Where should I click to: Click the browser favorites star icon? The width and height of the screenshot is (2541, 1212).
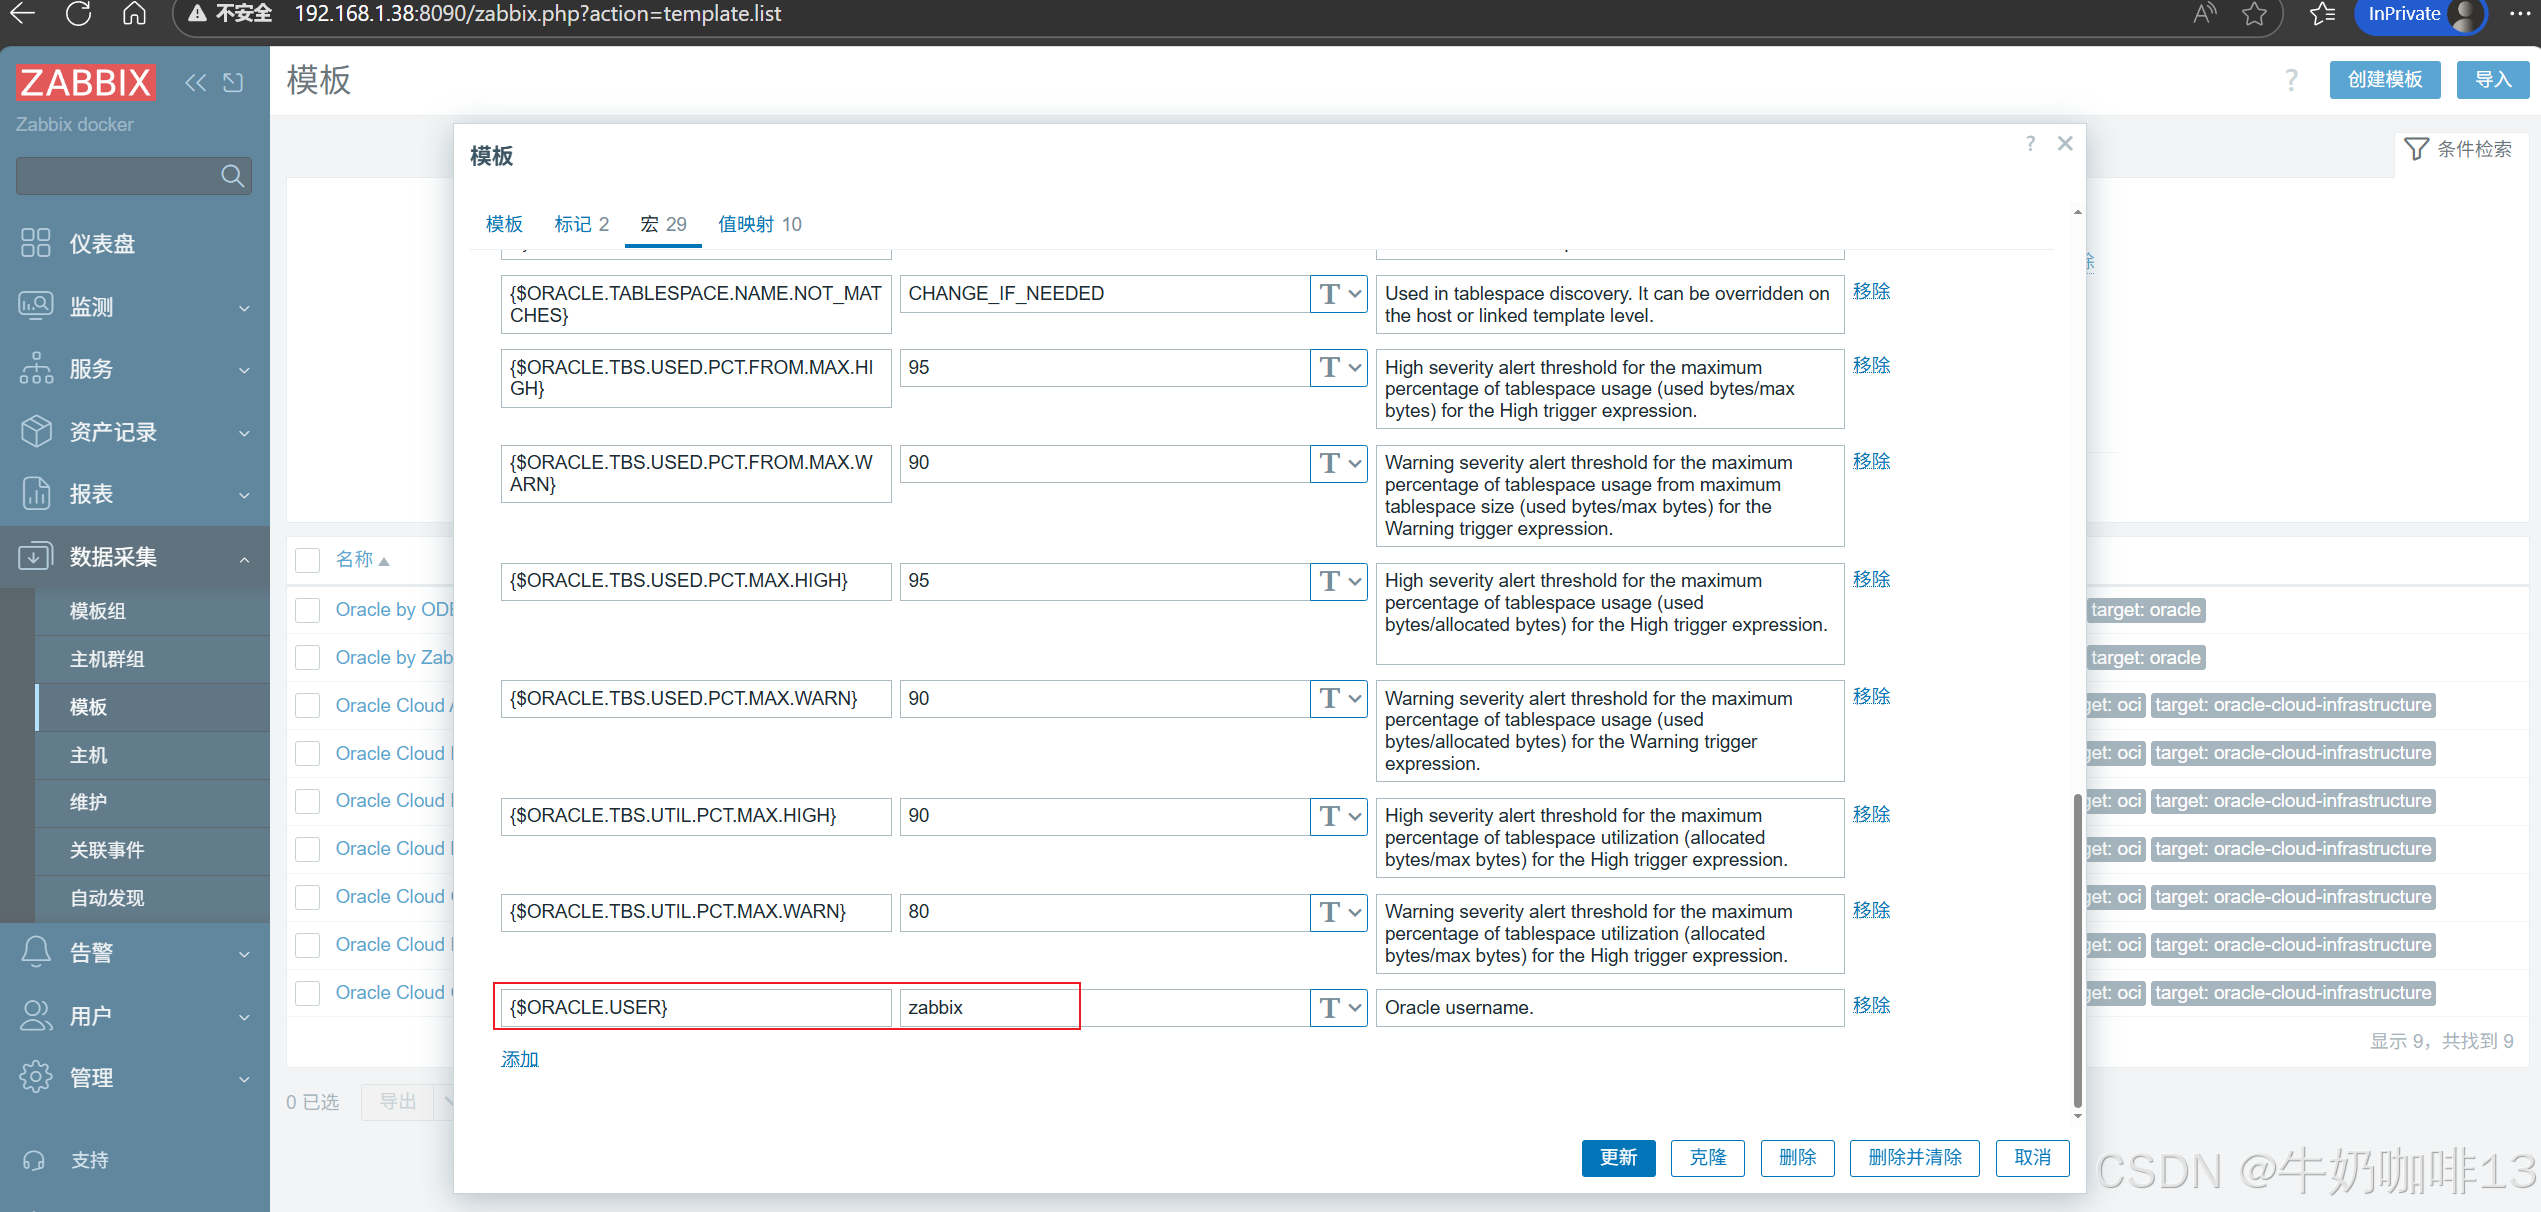point(2254,14)
